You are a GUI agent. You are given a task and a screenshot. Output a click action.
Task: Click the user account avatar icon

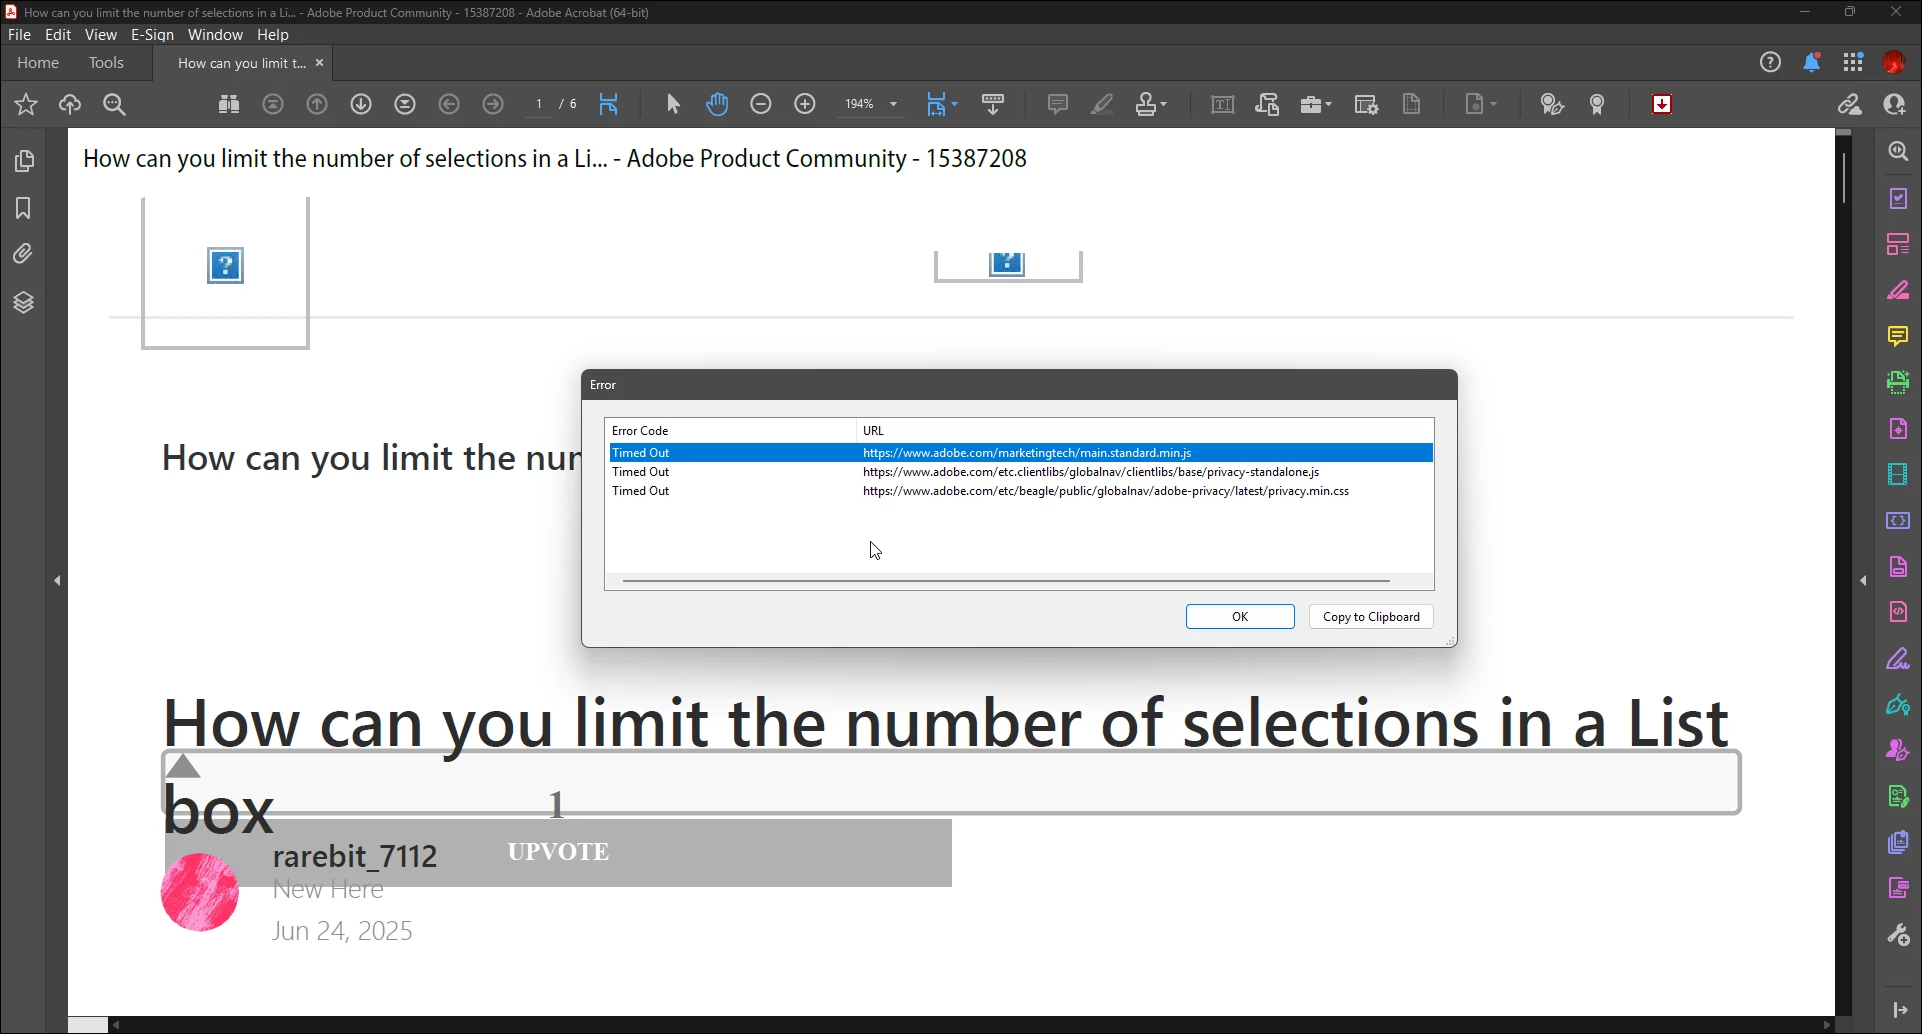(1895, 63)
